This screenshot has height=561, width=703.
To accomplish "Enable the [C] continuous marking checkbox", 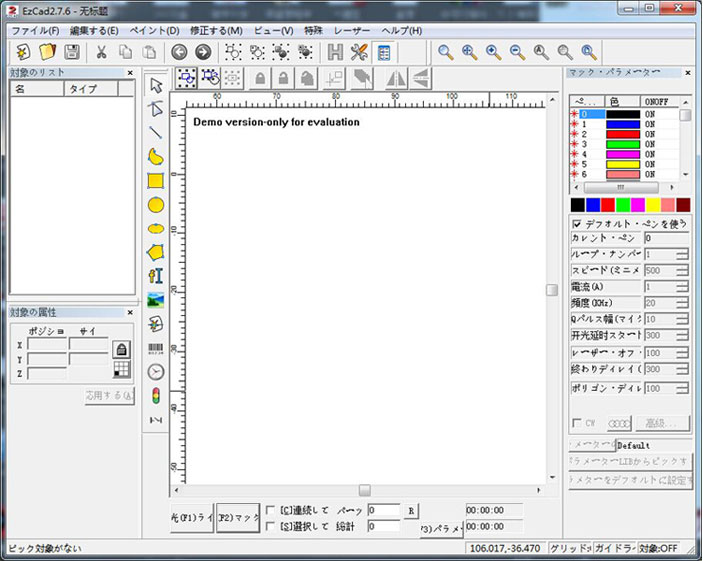I will pyautogui.click(x=270, y=510).
